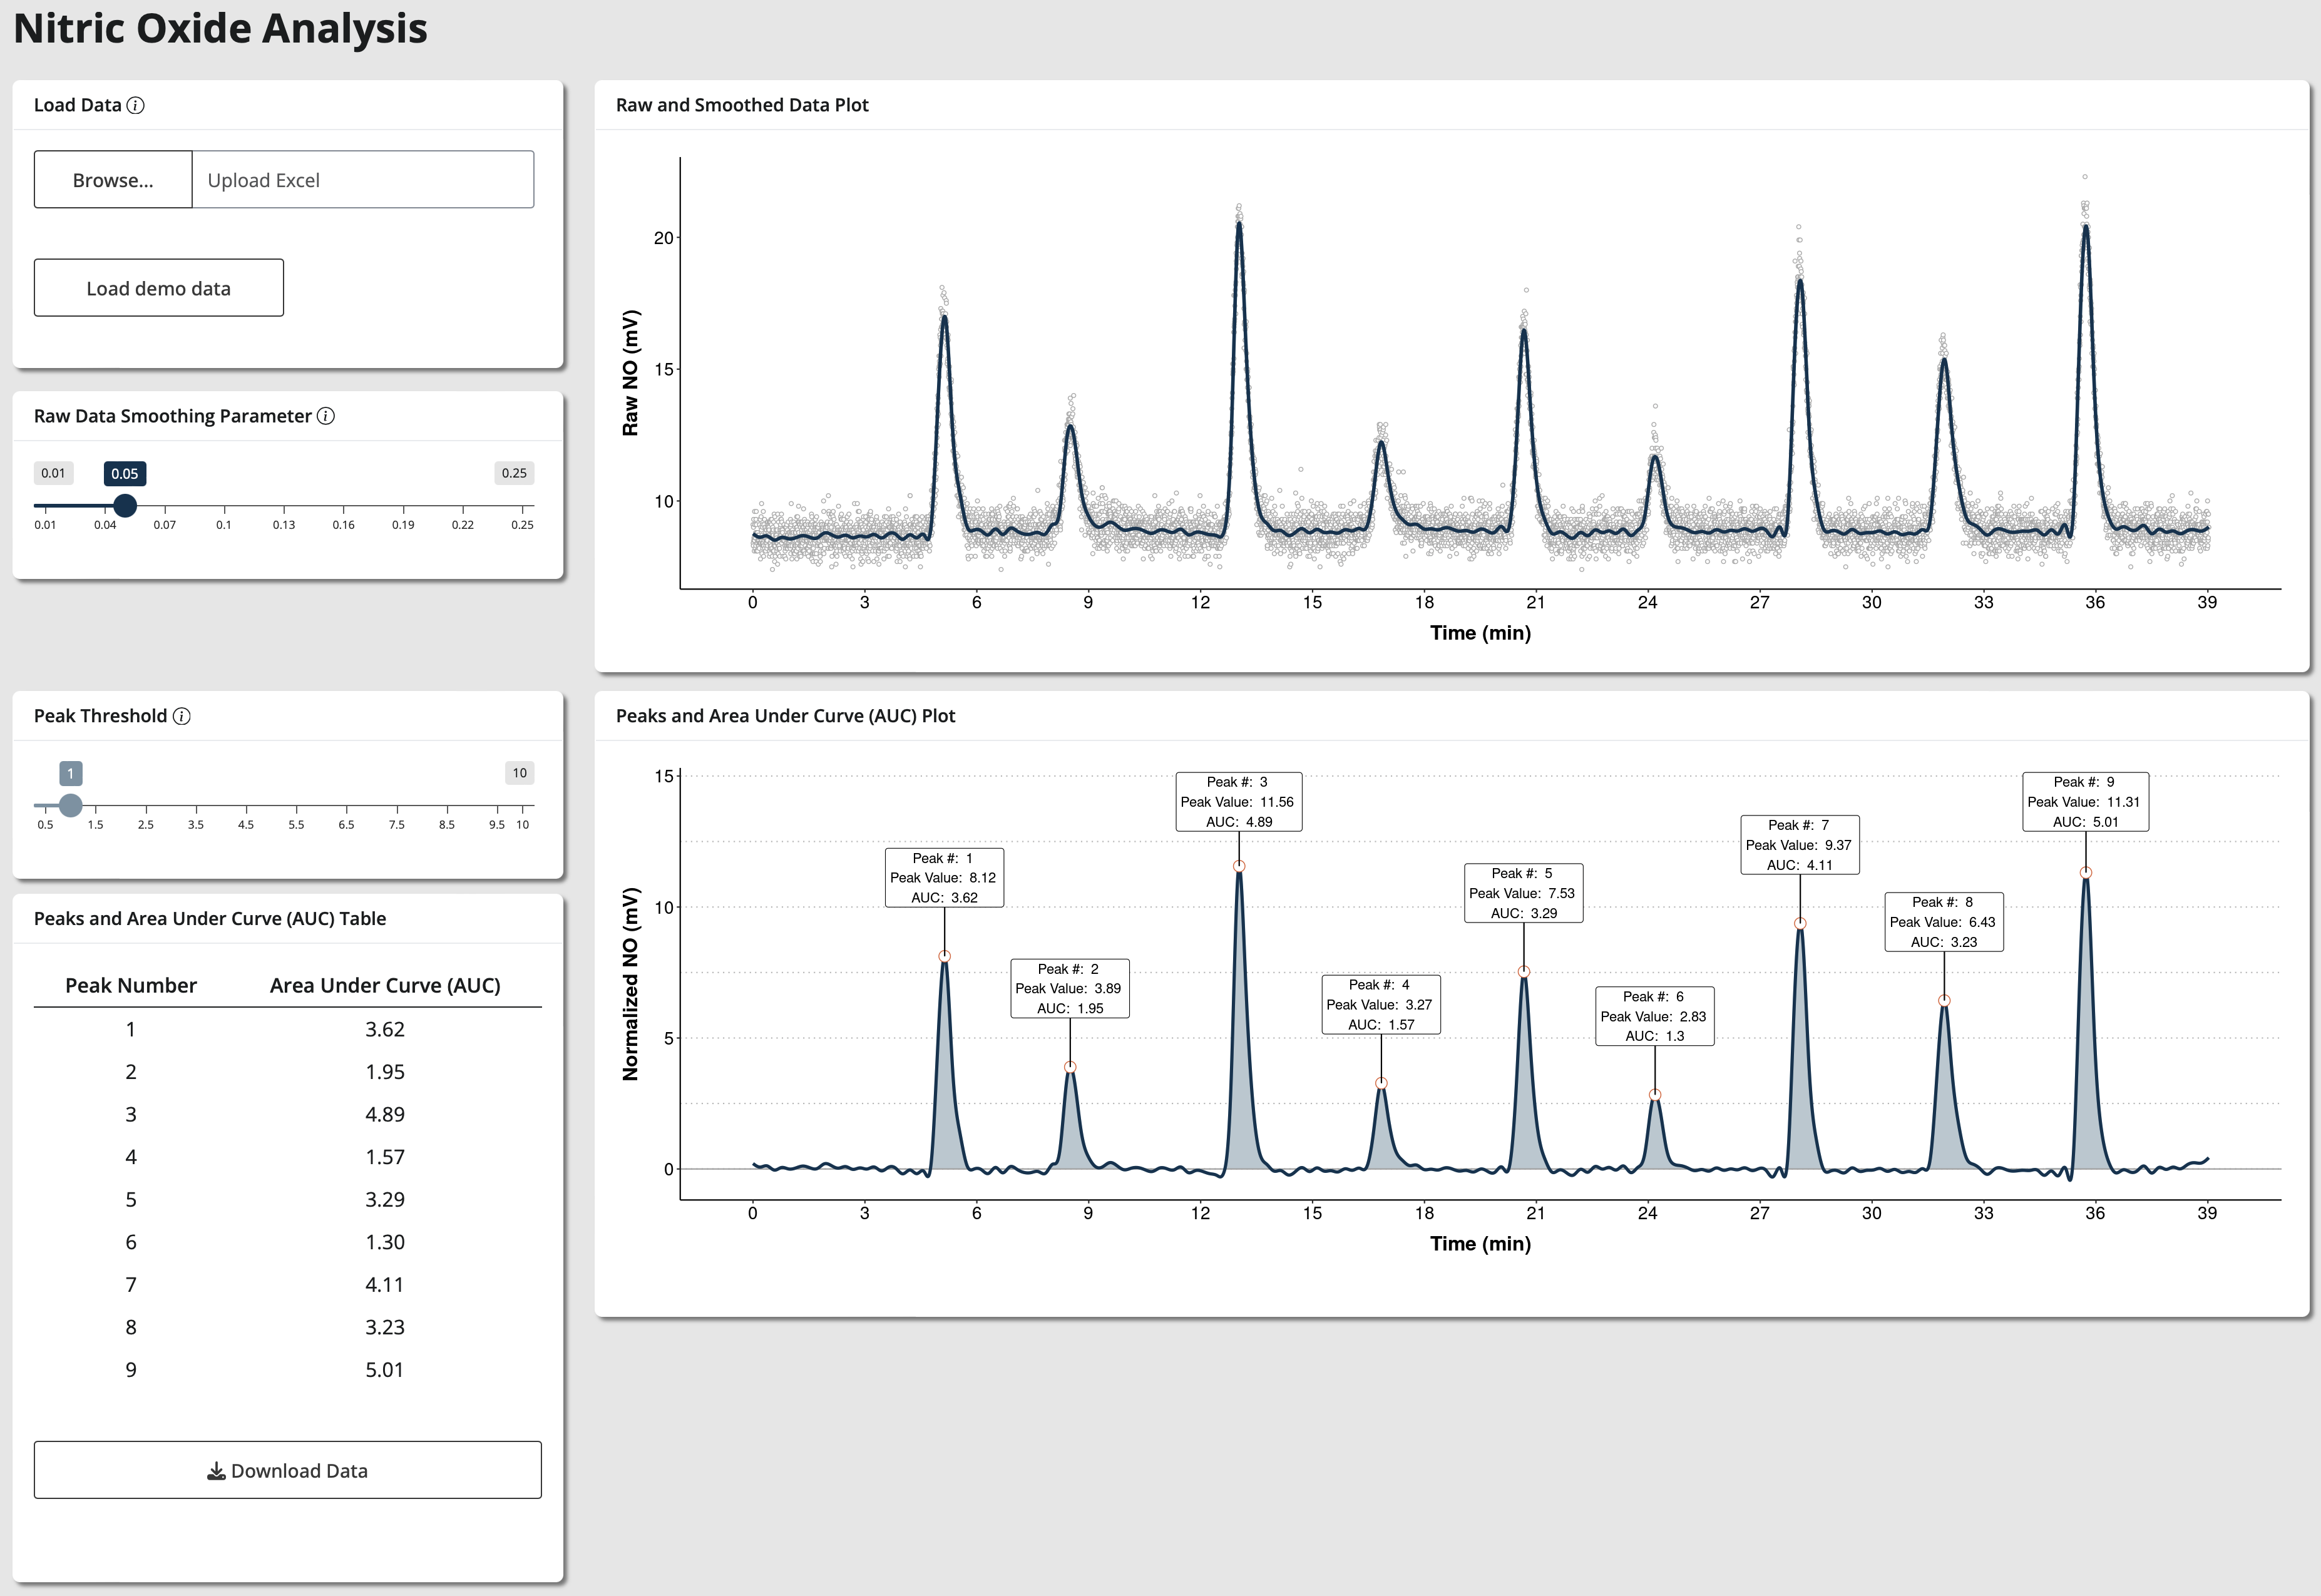Click the Peak Threshold slider handle

tap(70, 805)
